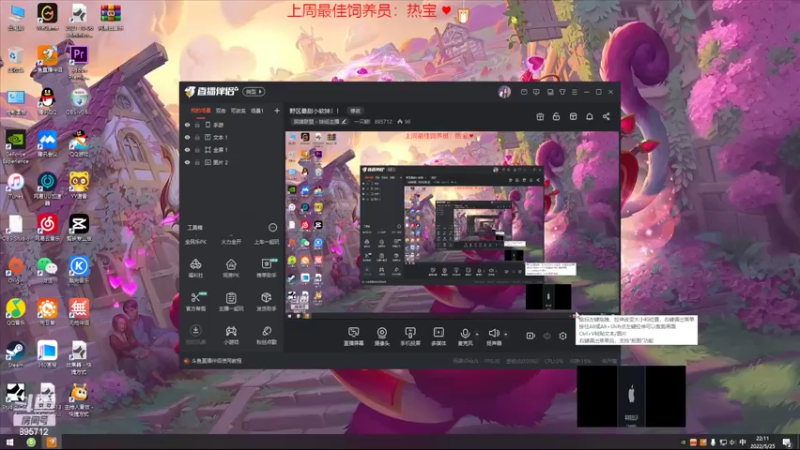The image size is (800, 450).
Task: Click the live preview canvas
Action: (x=452, y=225)
